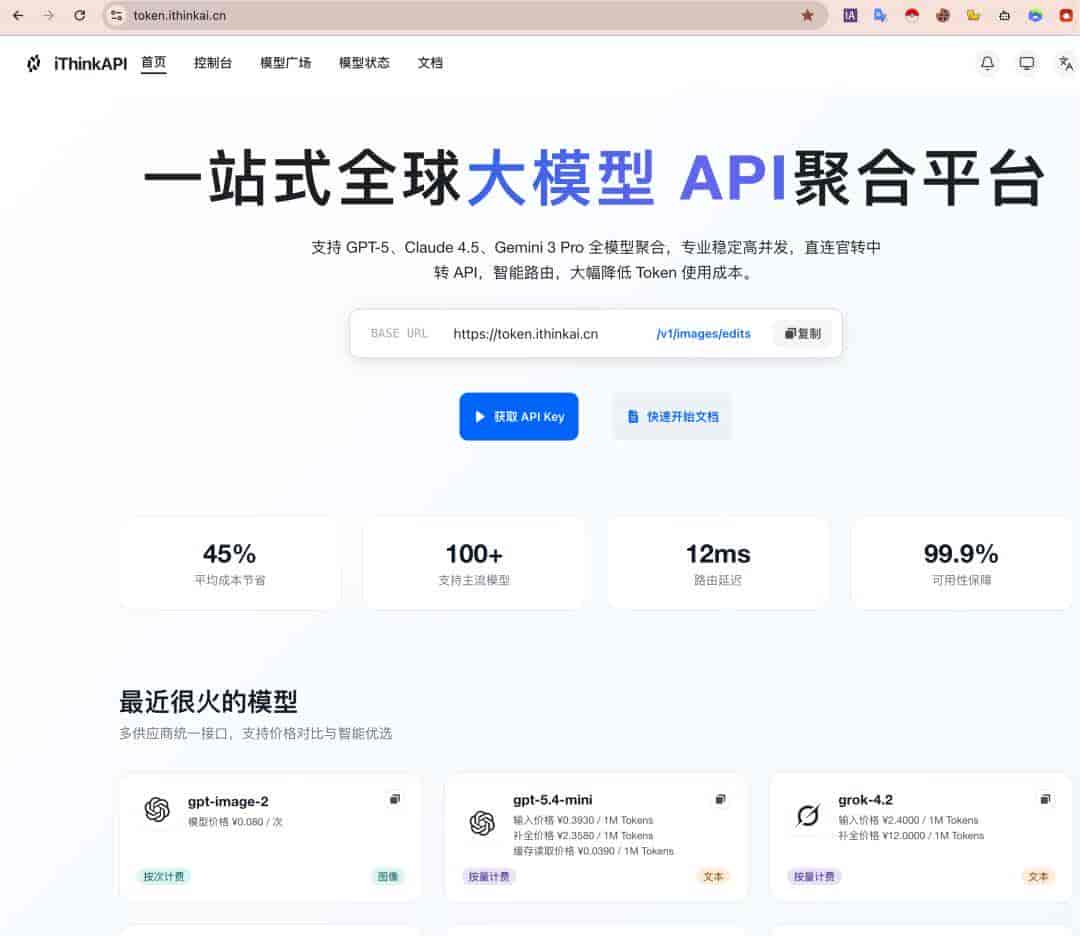Viewport: 1080px width, 936px height.
Task: Click the red ball extension icon
Action: pyautogui.click(x=911, y=15)
